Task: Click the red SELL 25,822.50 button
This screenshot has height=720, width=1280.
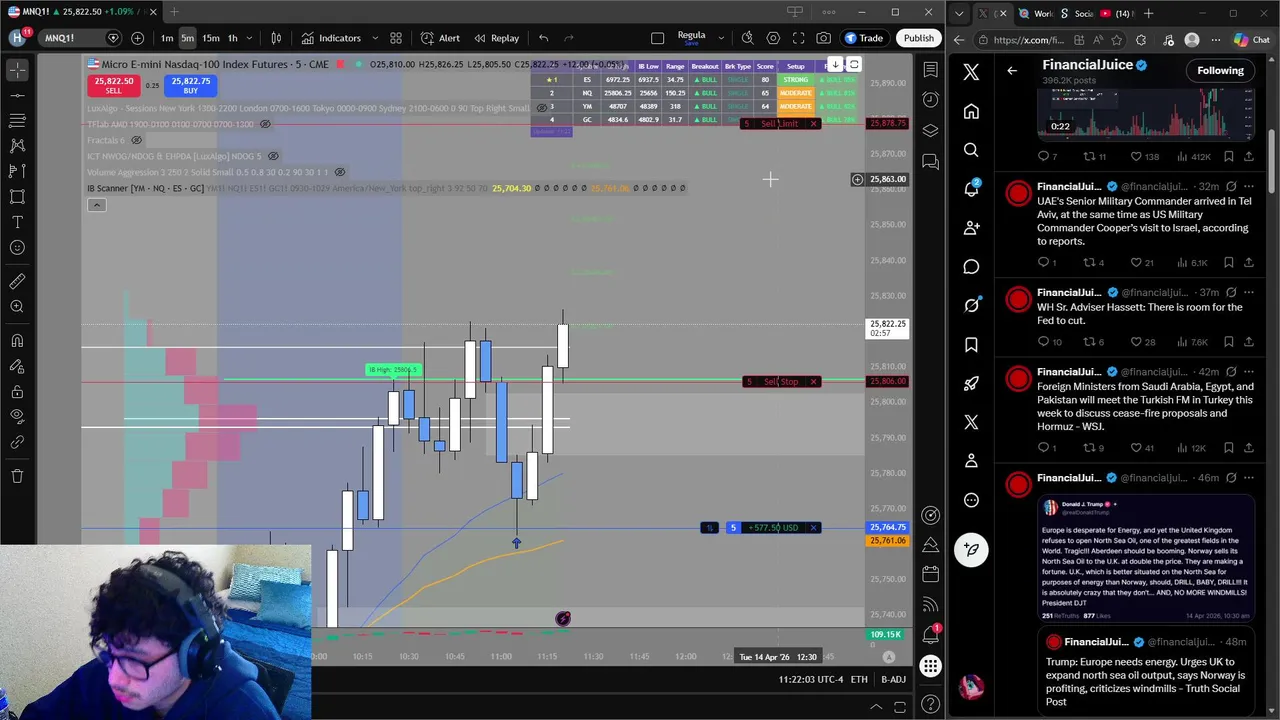Action: click(113, 86)
